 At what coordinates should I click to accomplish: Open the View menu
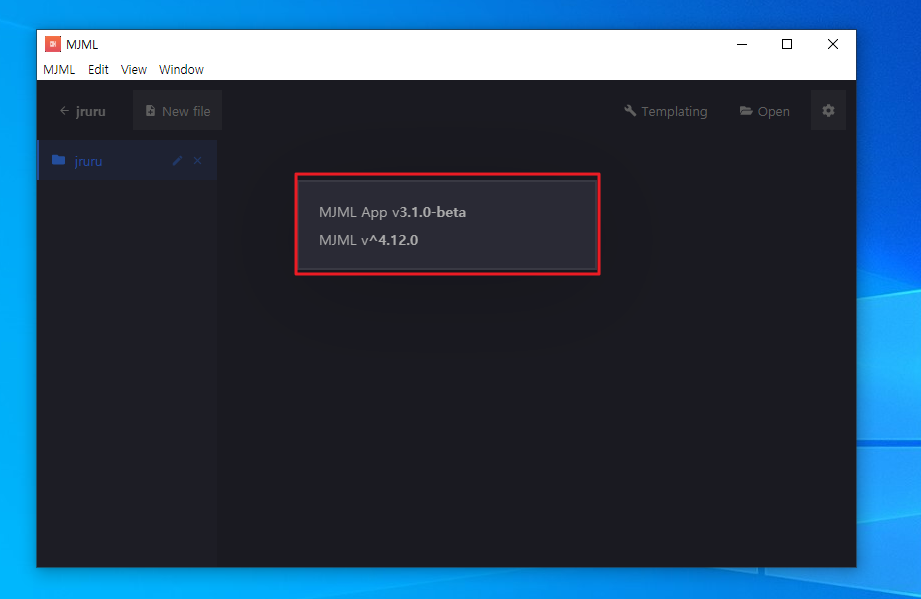(134, 69)
